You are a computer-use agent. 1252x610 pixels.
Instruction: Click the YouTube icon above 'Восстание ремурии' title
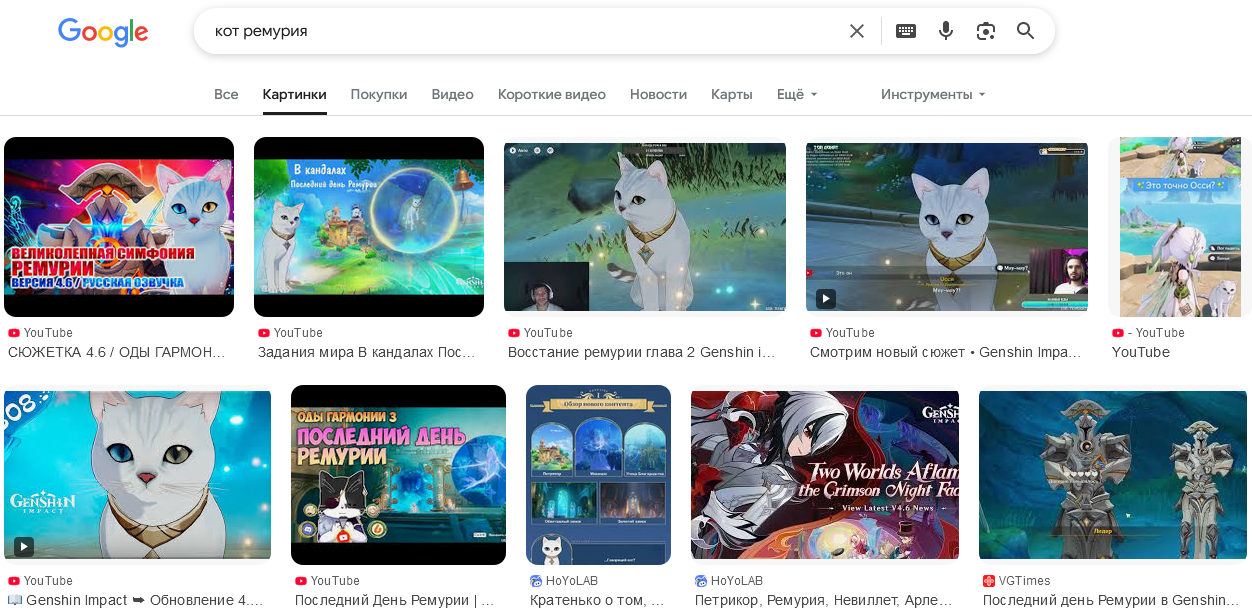[x=514, y=333]
